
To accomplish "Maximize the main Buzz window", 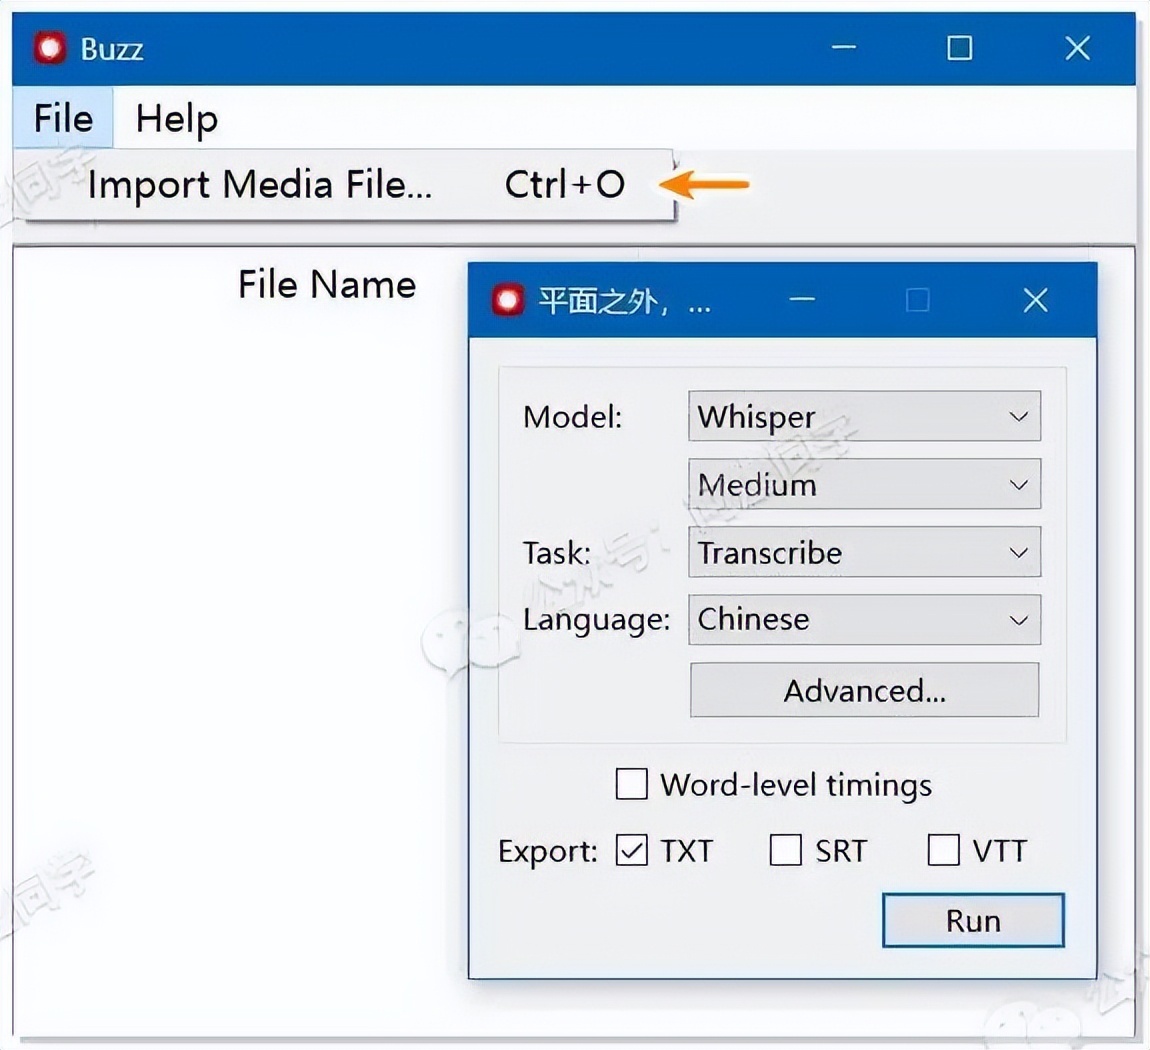I will pyautogui.click(x=959, y=48).
